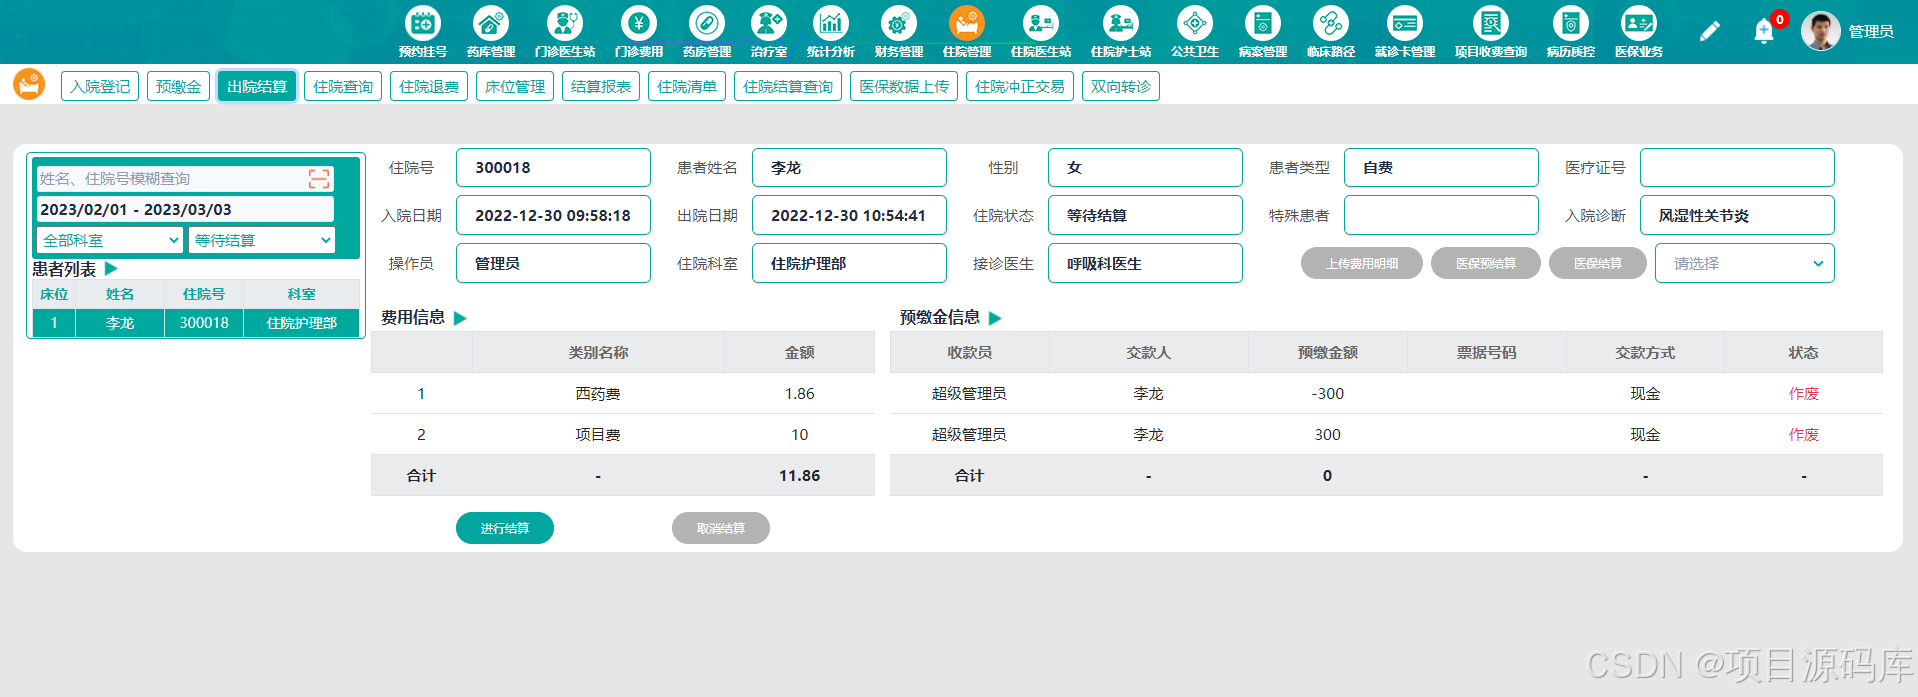
Task: Switch to the 床位管理 tab
Action: click(515, 86)
